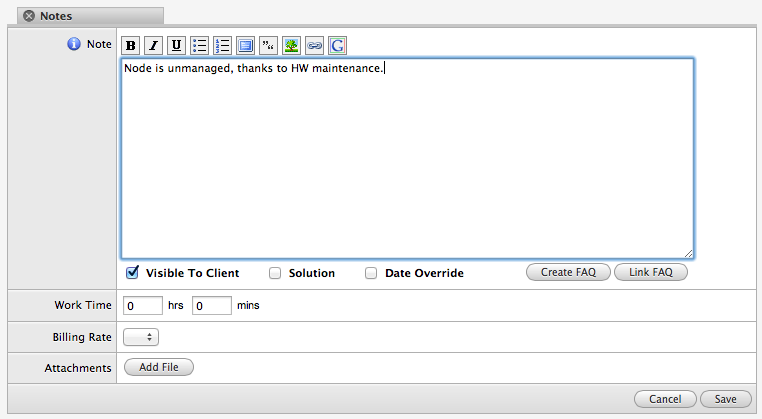Click the Create FAQ button
The width and height of the screenshot is (762, 419).
[x=568, y=272]
